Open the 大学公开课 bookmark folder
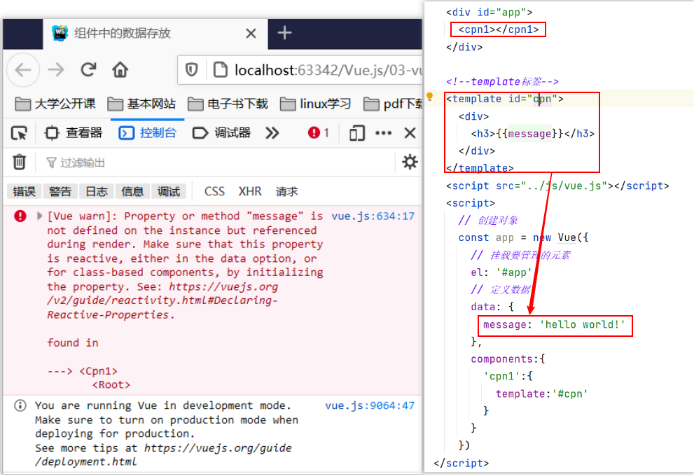This screenshot has width=694, height=476. click(x=55, y=104)
